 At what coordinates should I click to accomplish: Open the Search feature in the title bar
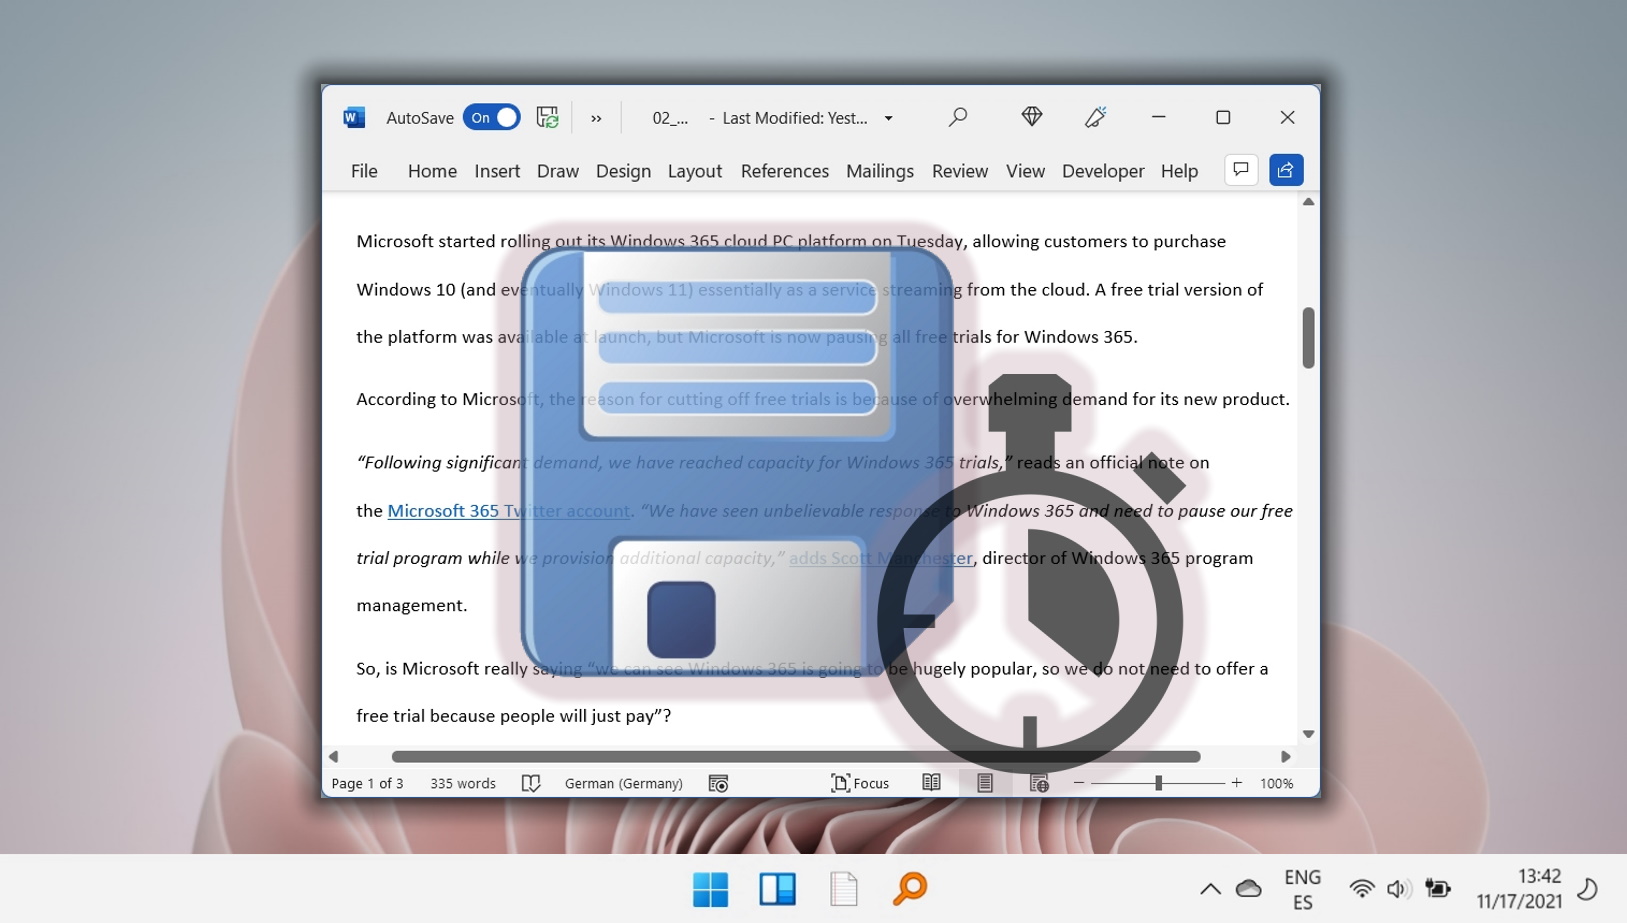pyautogui.click(x=957, y=117)
